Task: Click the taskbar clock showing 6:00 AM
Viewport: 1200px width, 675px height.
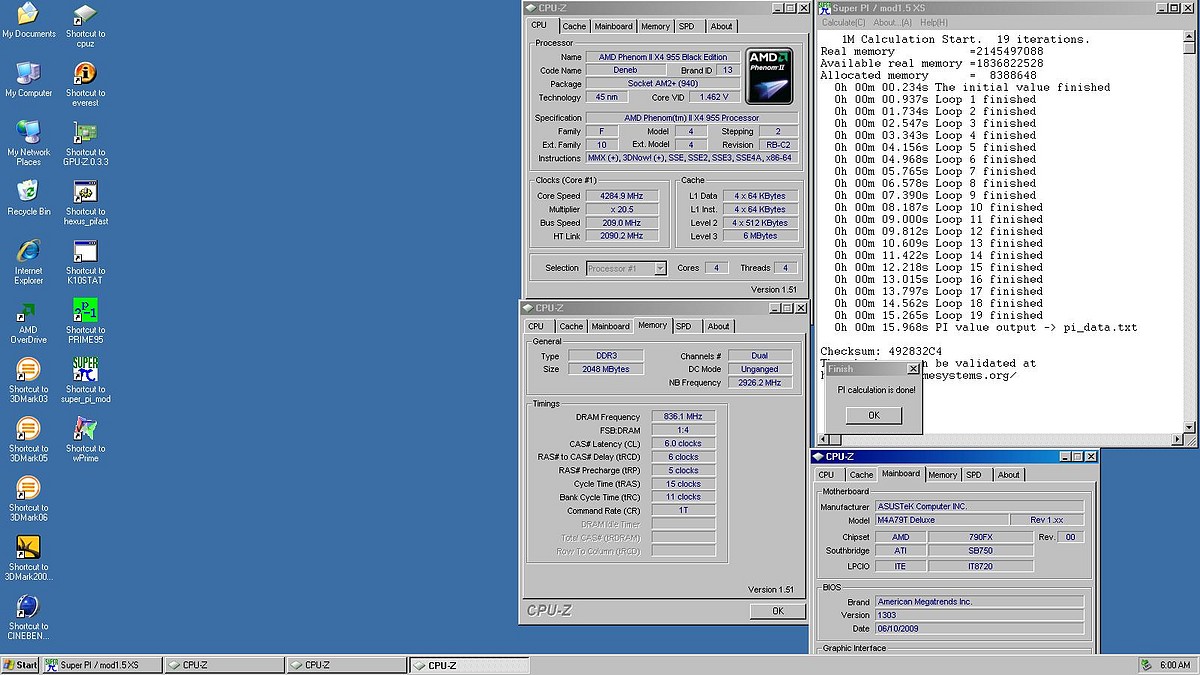Action: tap(1175, 665)
